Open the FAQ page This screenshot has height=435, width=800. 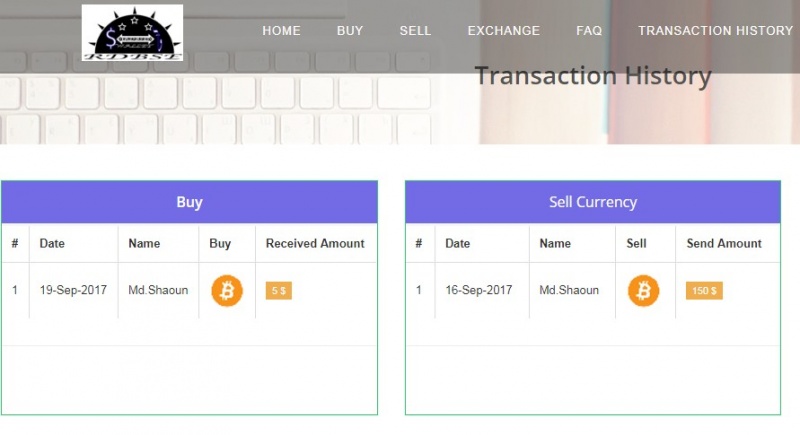[x=589, y=31]
